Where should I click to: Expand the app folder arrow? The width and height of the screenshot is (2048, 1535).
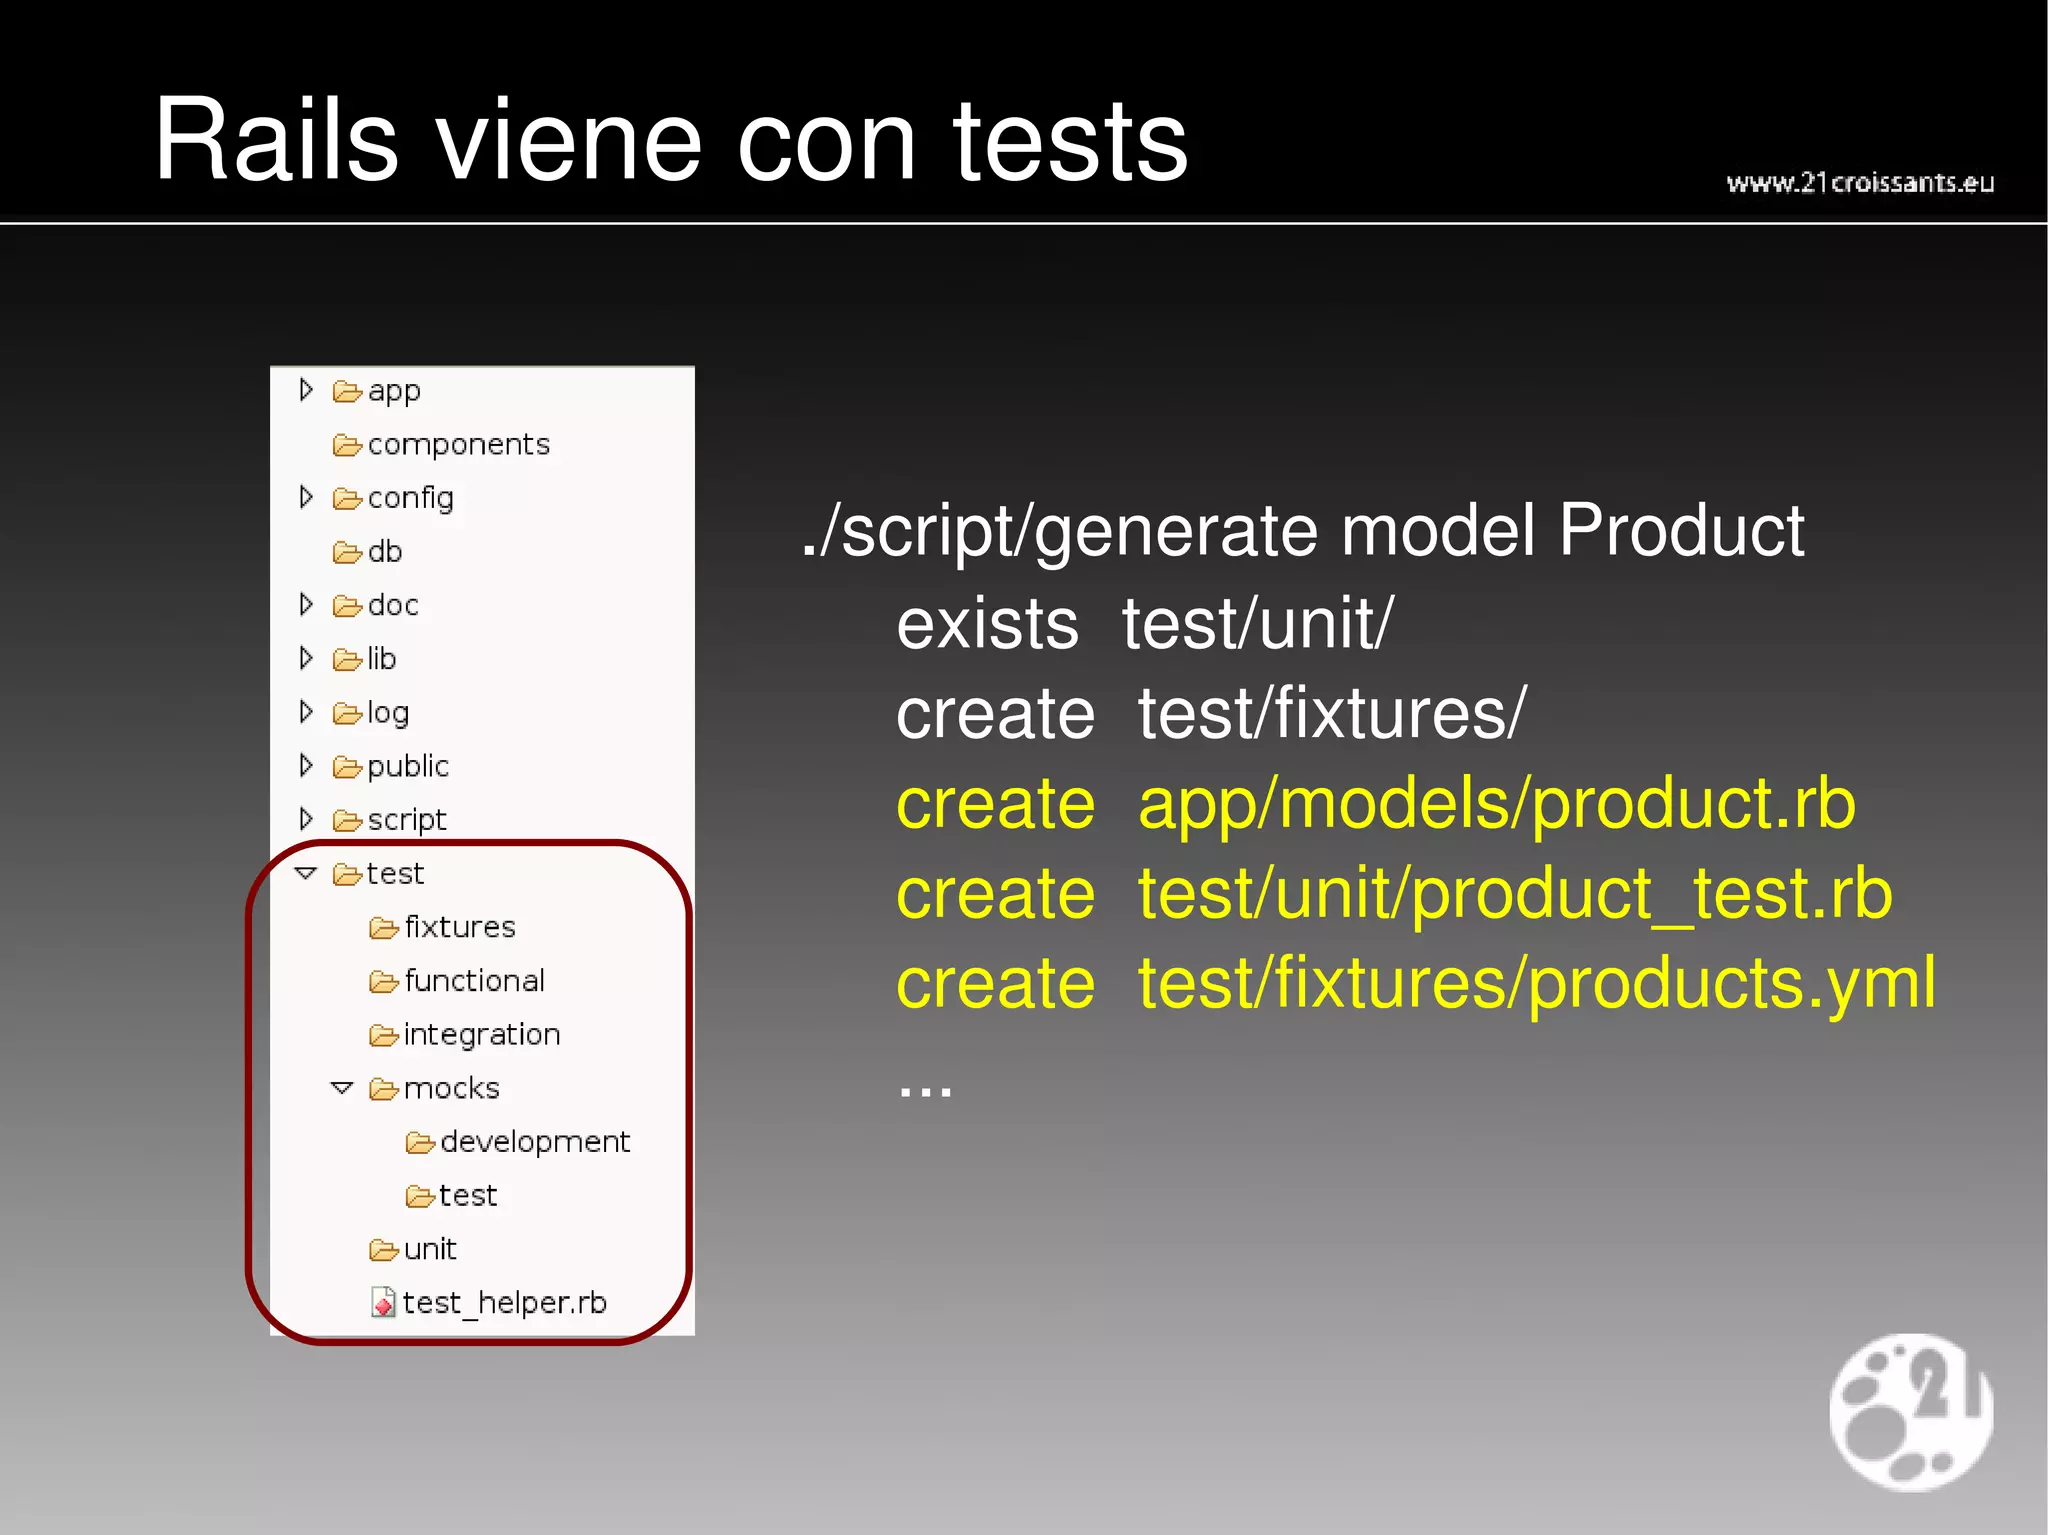(x=306, y=389)
